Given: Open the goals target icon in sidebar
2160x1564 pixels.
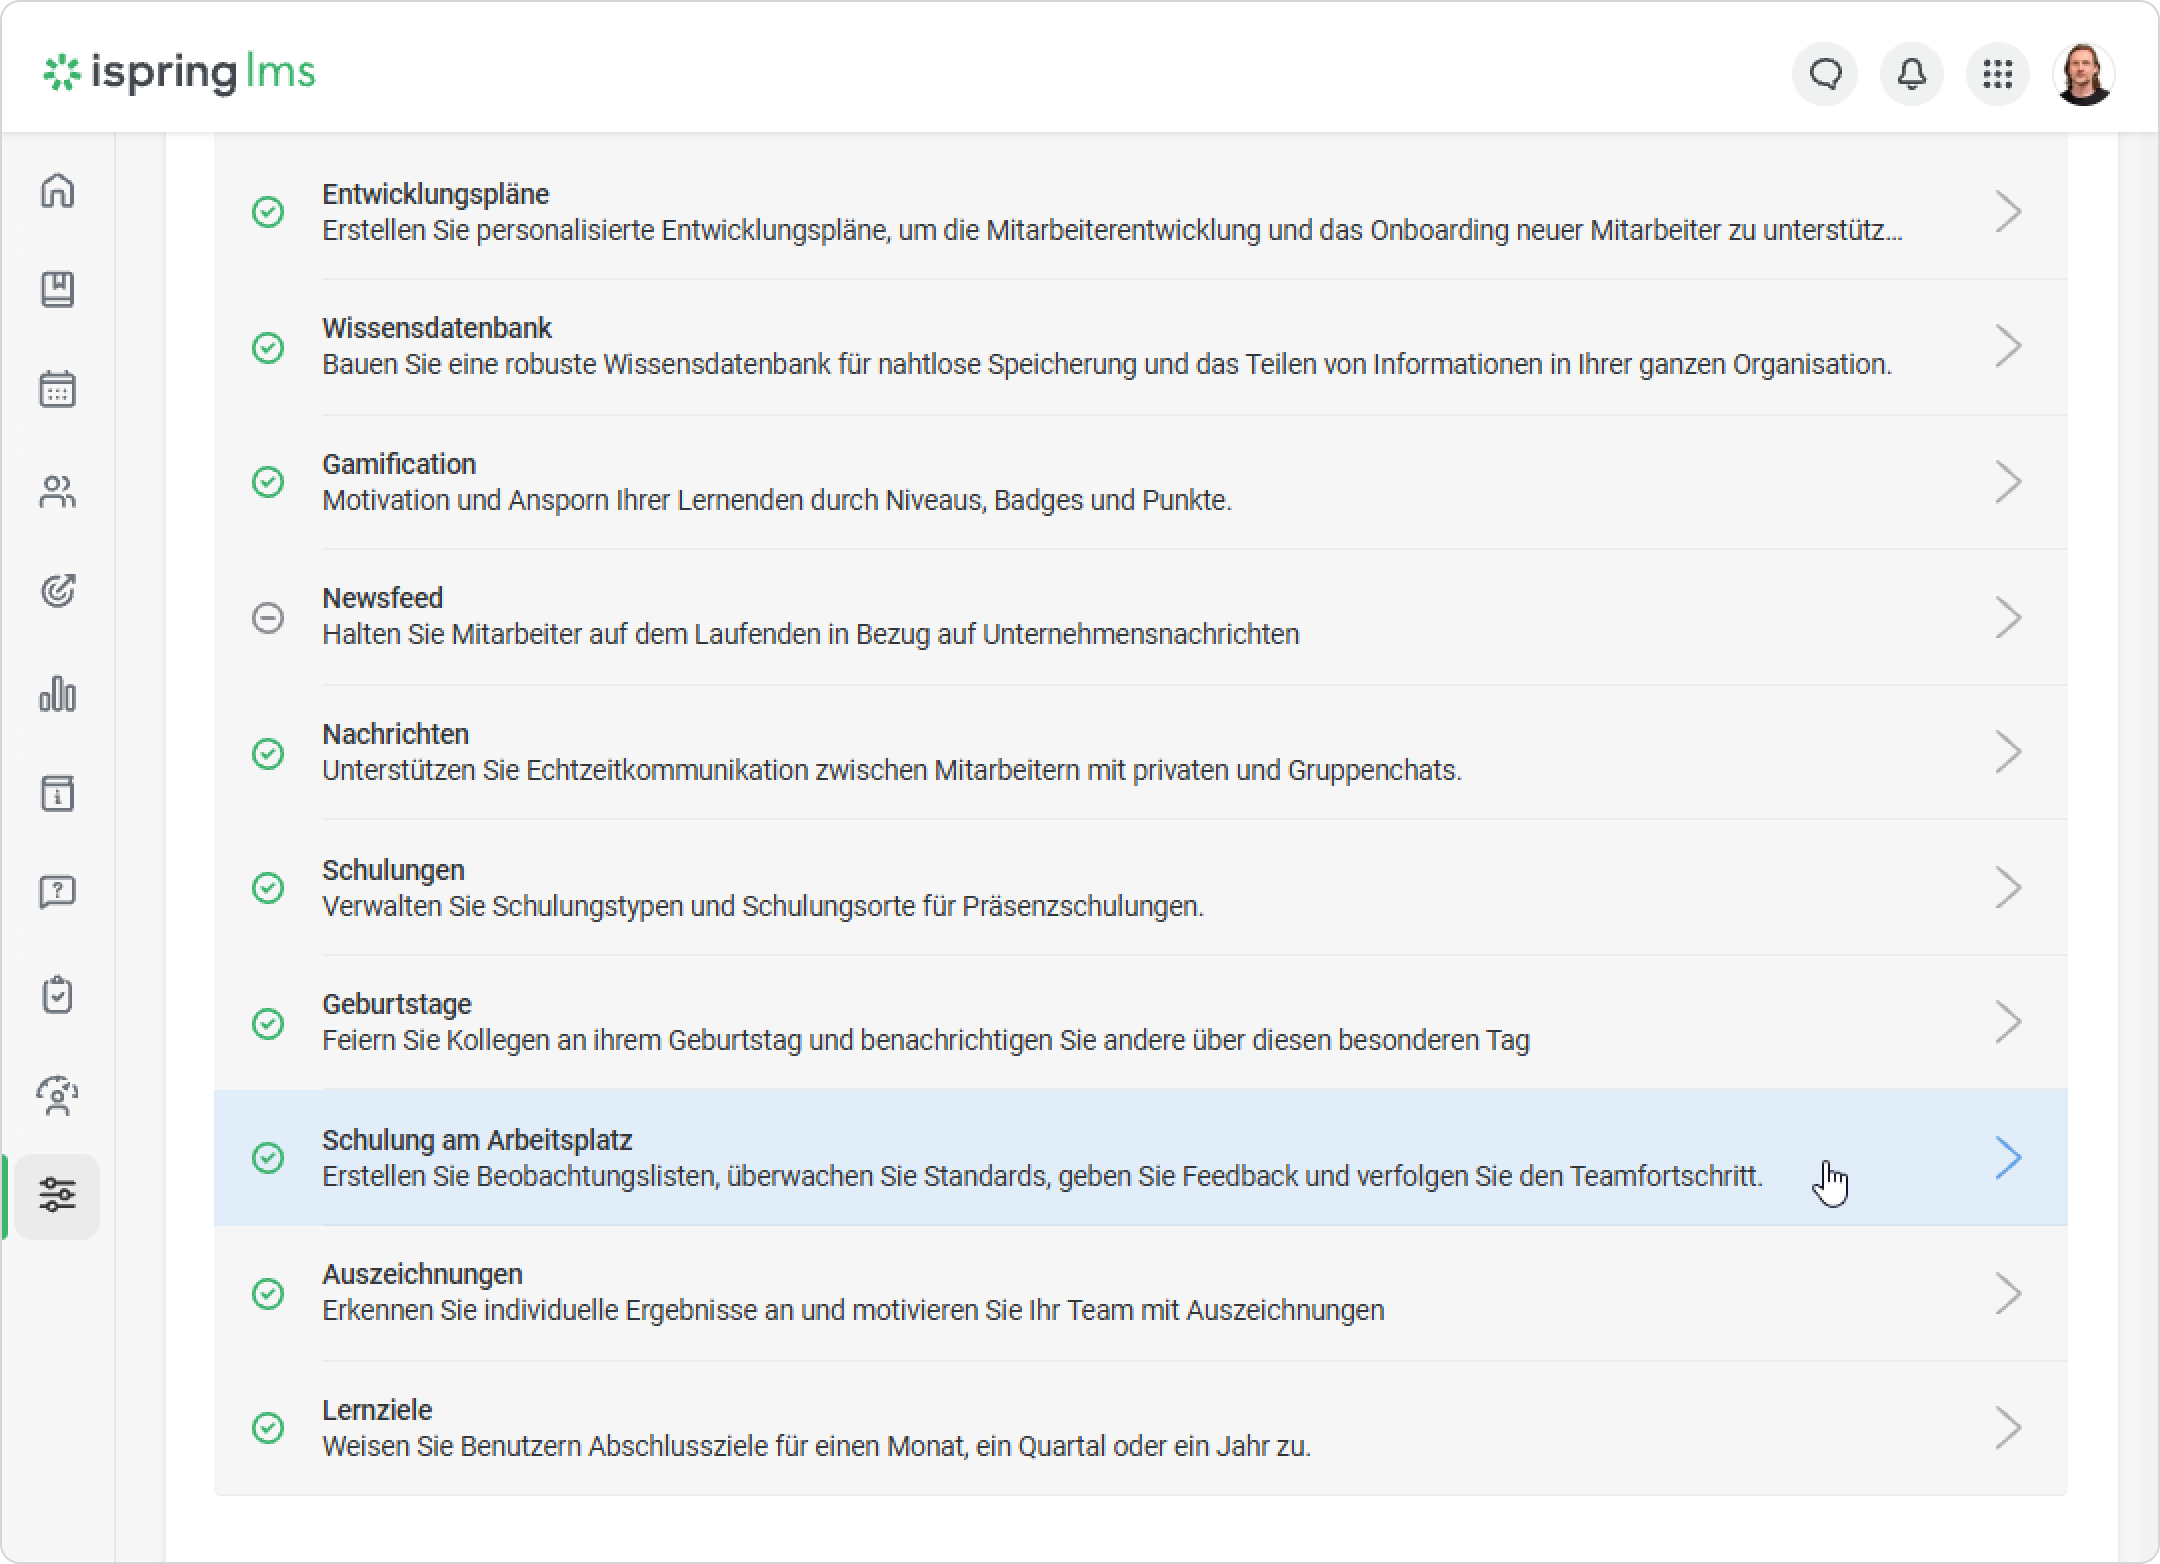Looking at the screenshot, I should pyautogui.click(x=58, y=591).
